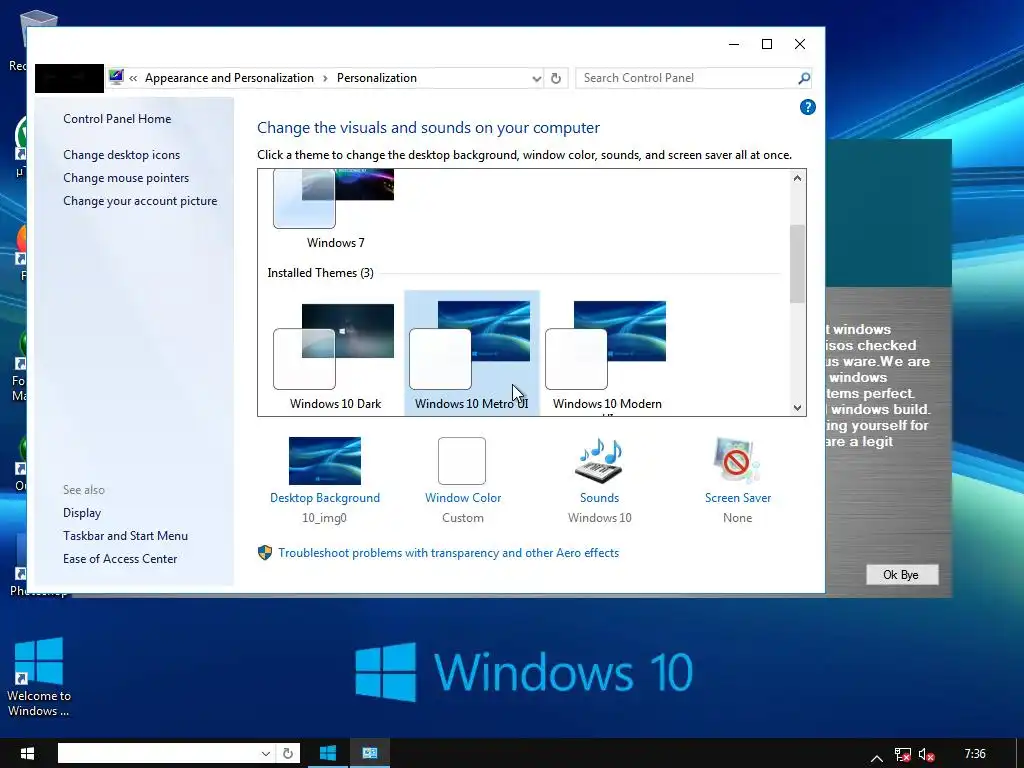
Task: Select the Windows 10 Modern theme
Action: (x=607, y=354)
